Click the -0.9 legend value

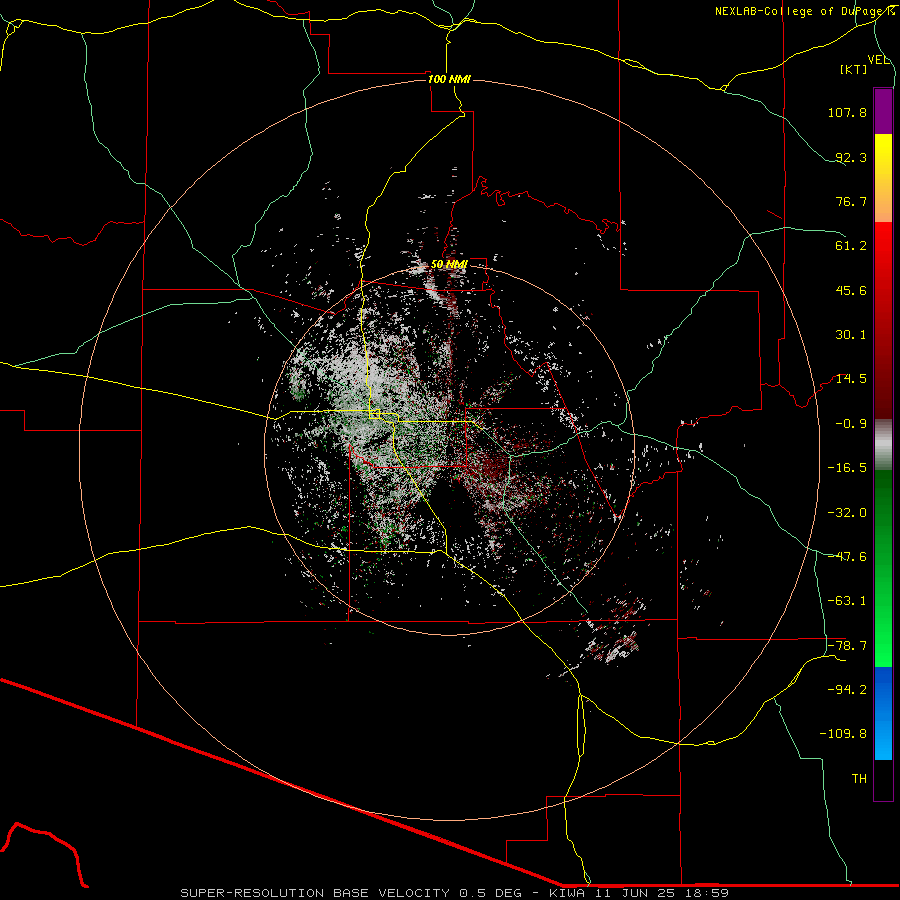tap(851, 424)
